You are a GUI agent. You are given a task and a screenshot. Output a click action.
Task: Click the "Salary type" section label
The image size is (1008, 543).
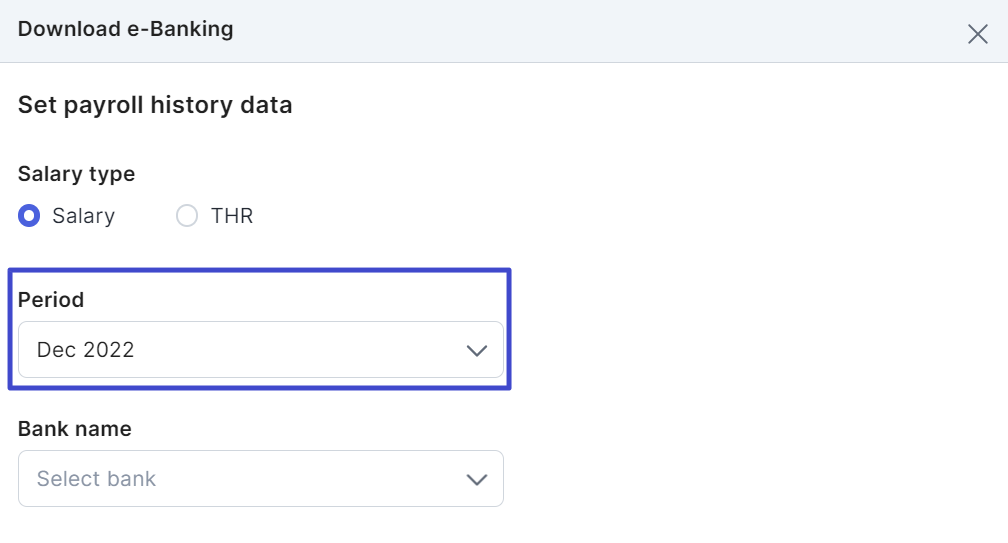coord(76,174)
